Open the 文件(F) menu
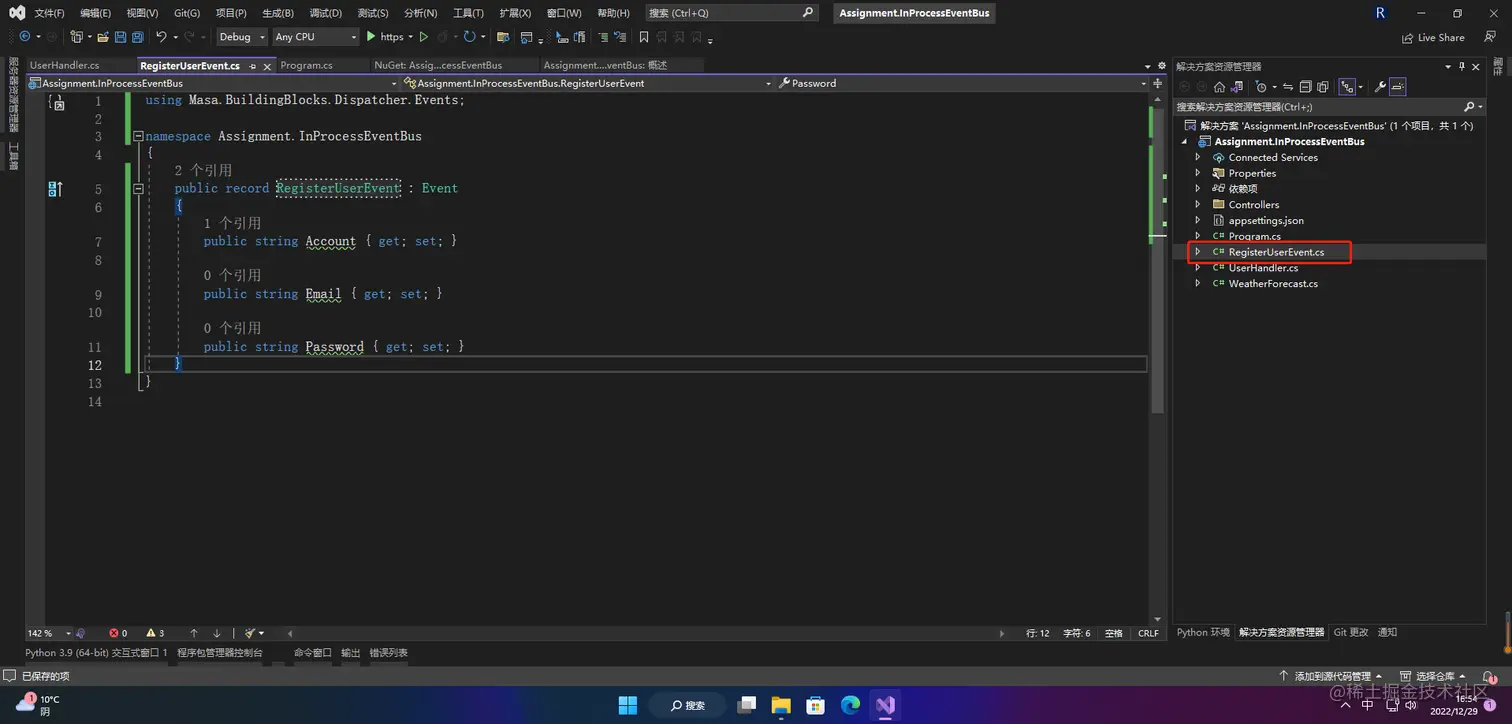This screenshot has width=1512, height=724. 49,13
